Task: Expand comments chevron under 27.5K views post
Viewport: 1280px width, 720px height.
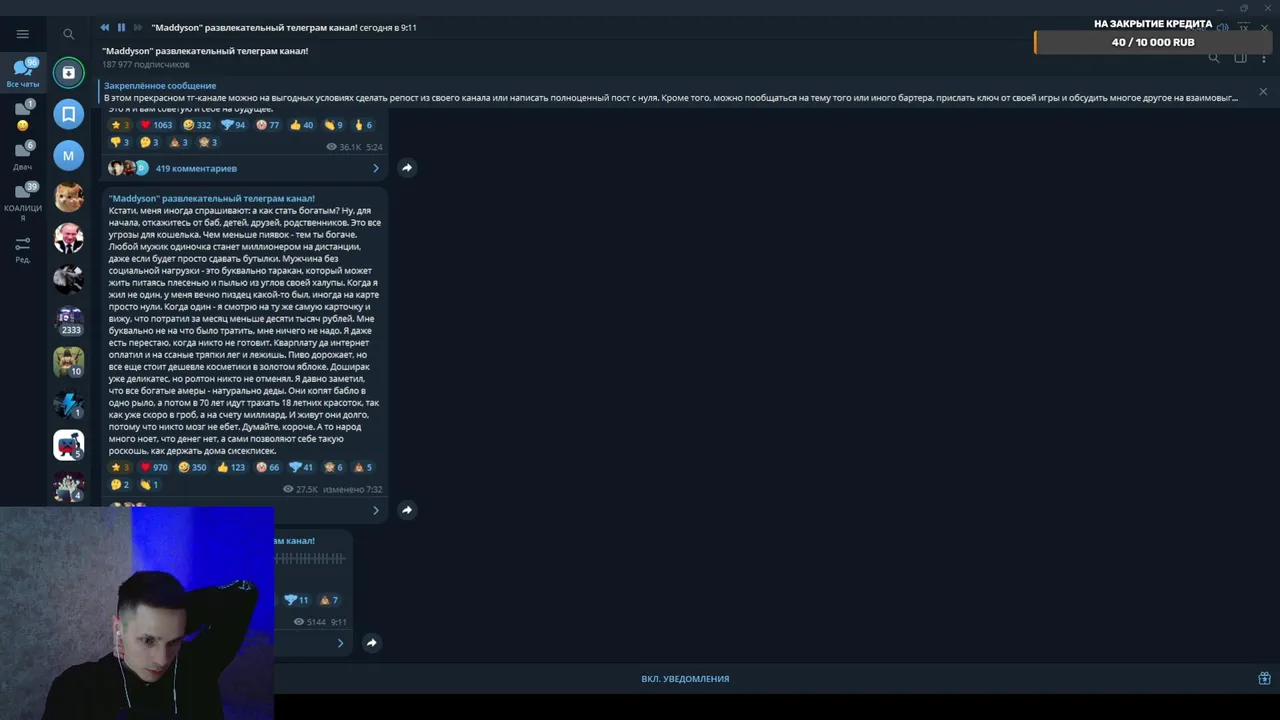Action: [x=376, y=510]
